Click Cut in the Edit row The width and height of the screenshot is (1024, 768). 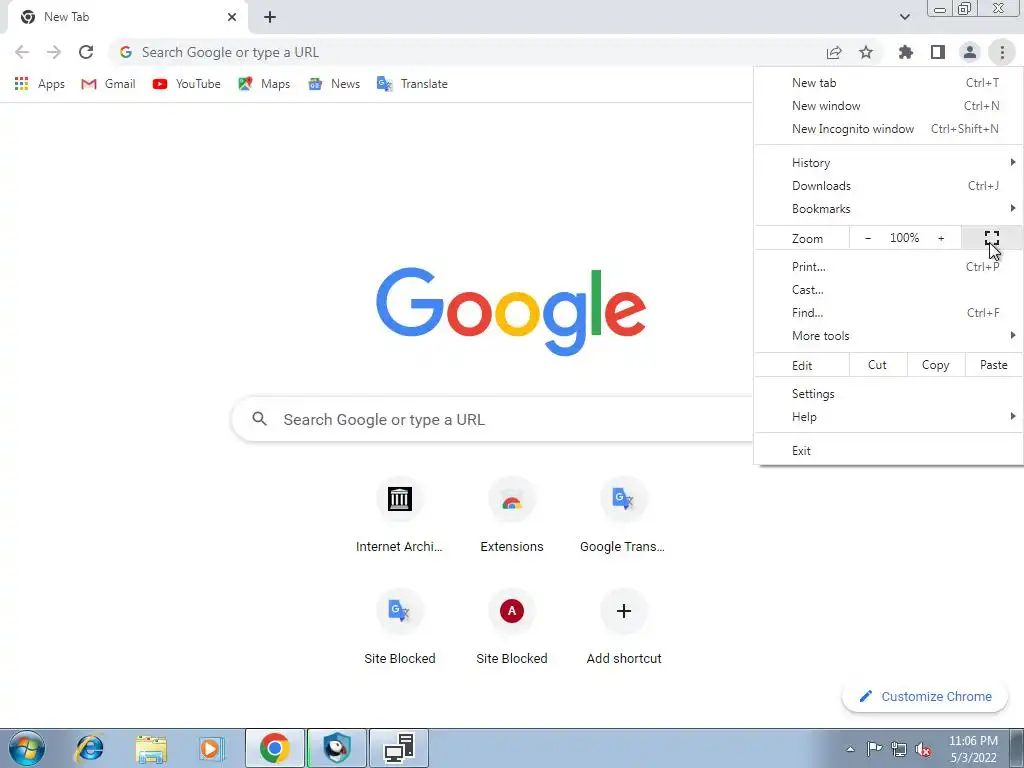coord(878,365)
